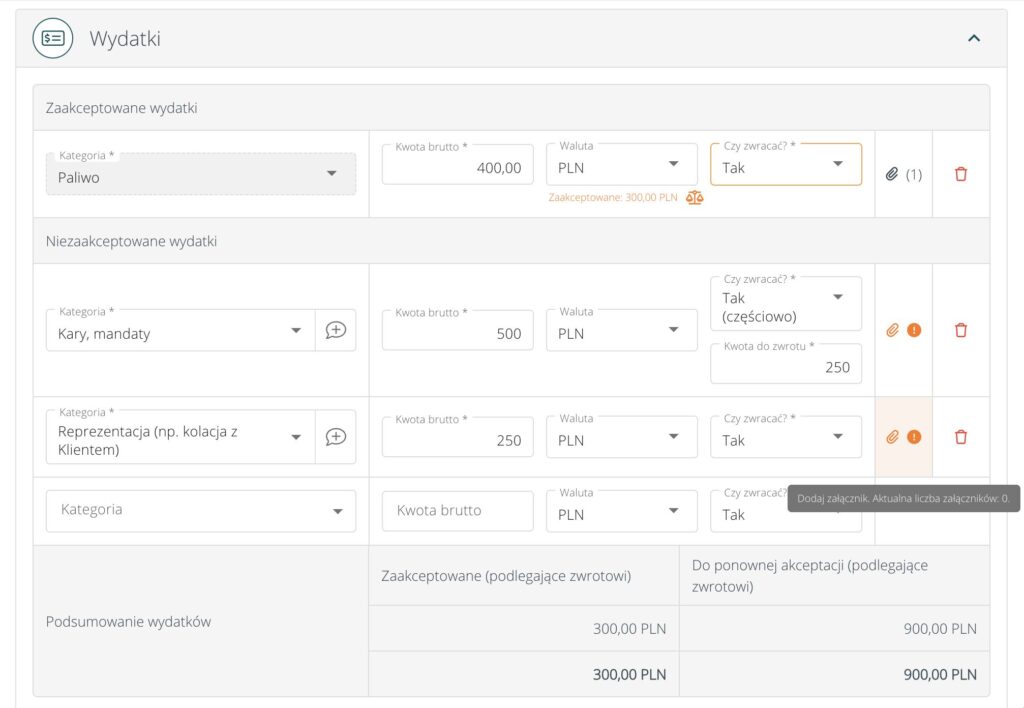Open Waluta dropdown in Kary, mandaty row
The height and width of the screenshot is (708, 1024).
(x=621, y=330)
